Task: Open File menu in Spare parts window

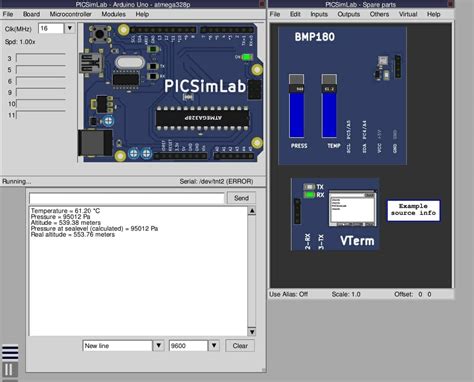Action: point(275,14)
